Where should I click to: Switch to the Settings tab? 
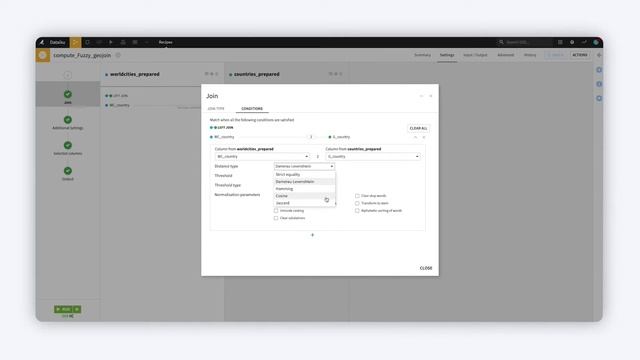(447, 55)
